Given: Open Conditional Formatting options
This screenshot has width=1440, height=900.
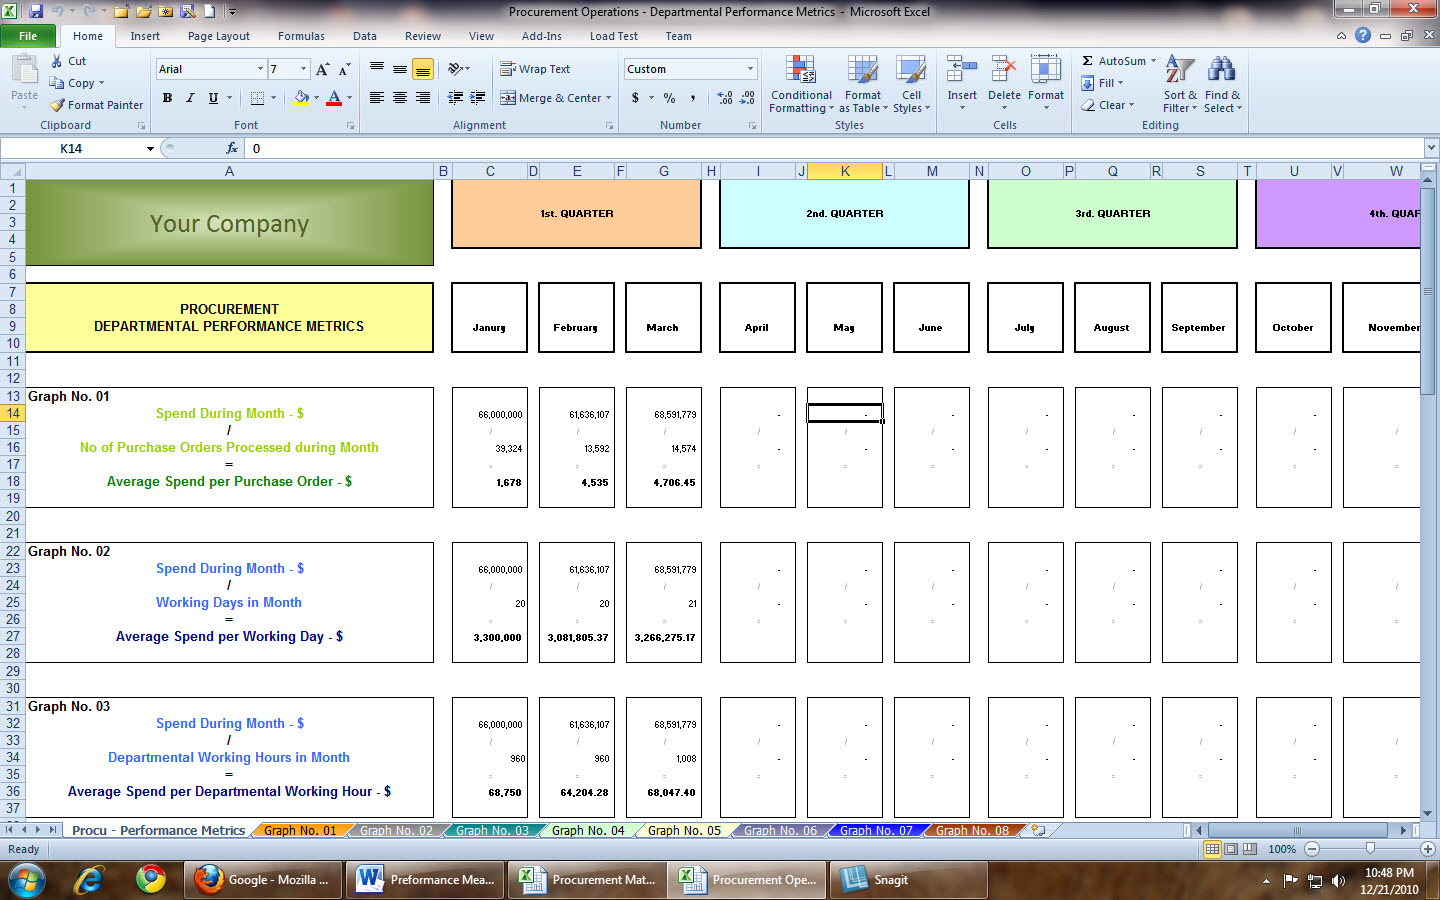Looking at the screenshot, I should coord(800,86).
